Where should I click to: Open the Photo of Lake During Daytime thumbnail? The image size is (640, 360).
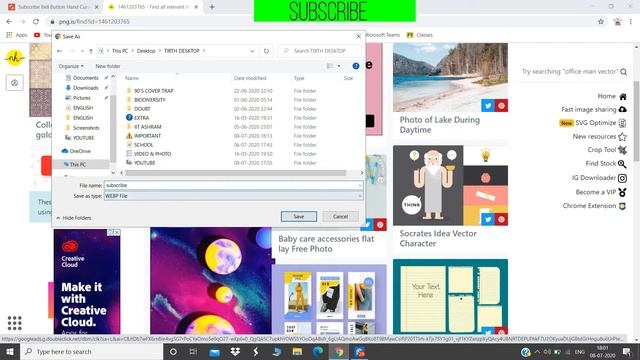(450, 77)
